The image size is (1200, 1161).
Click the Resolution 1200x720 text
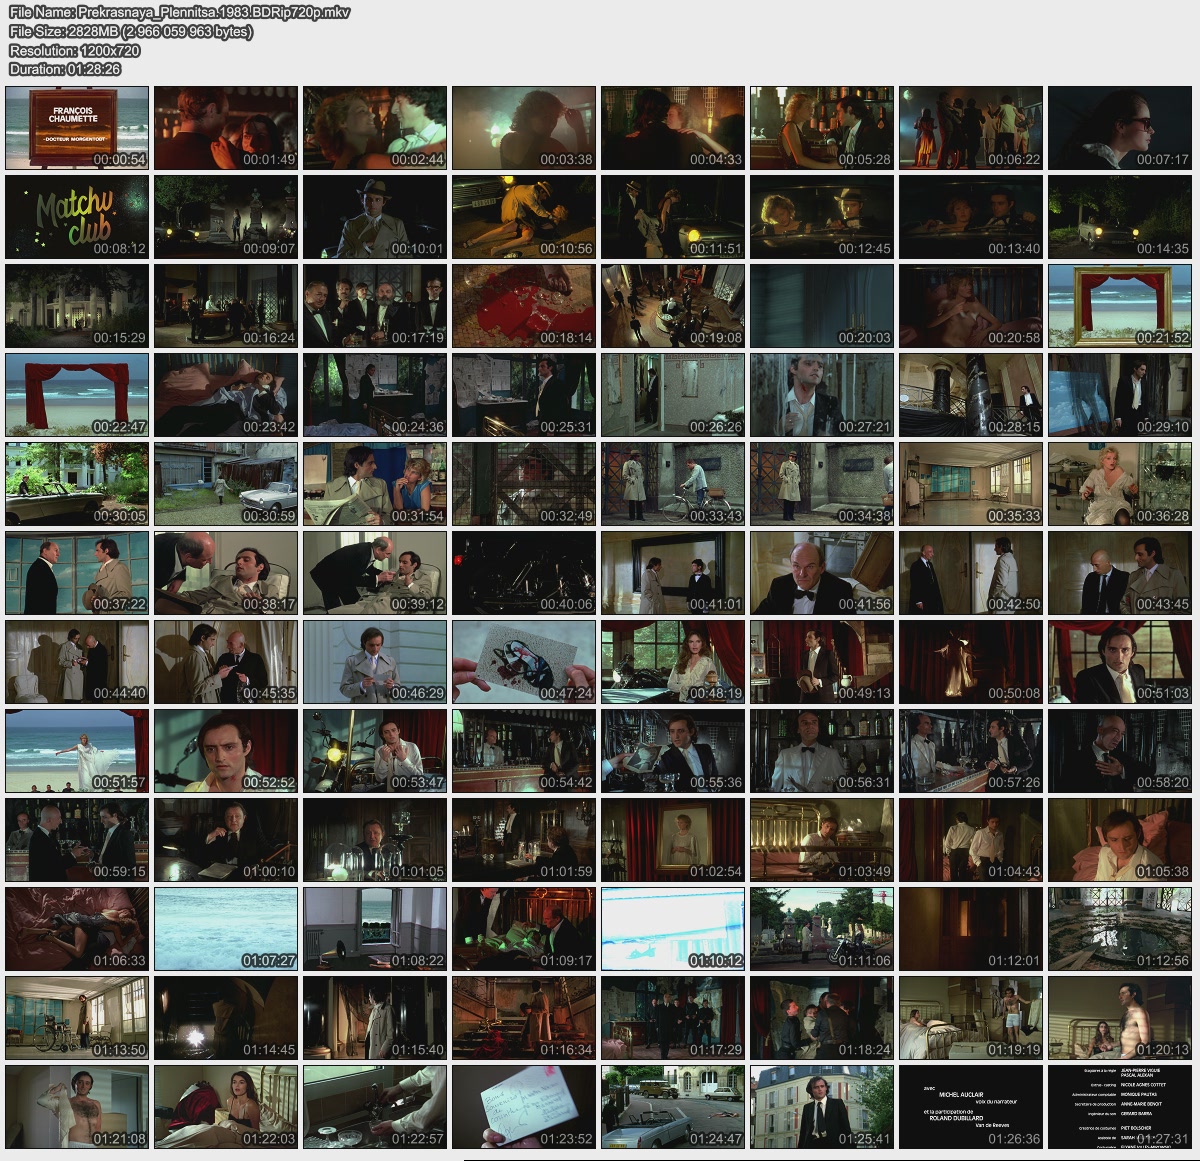point(75,50)
